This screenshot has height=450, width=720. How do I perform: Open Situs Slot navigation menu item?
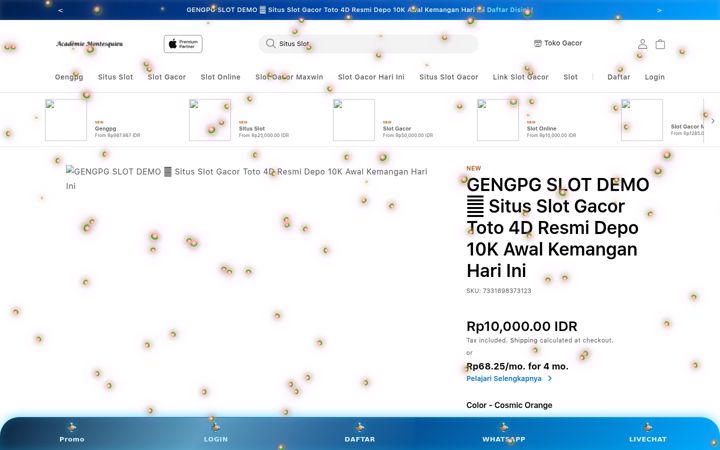(x=115, y=77)
